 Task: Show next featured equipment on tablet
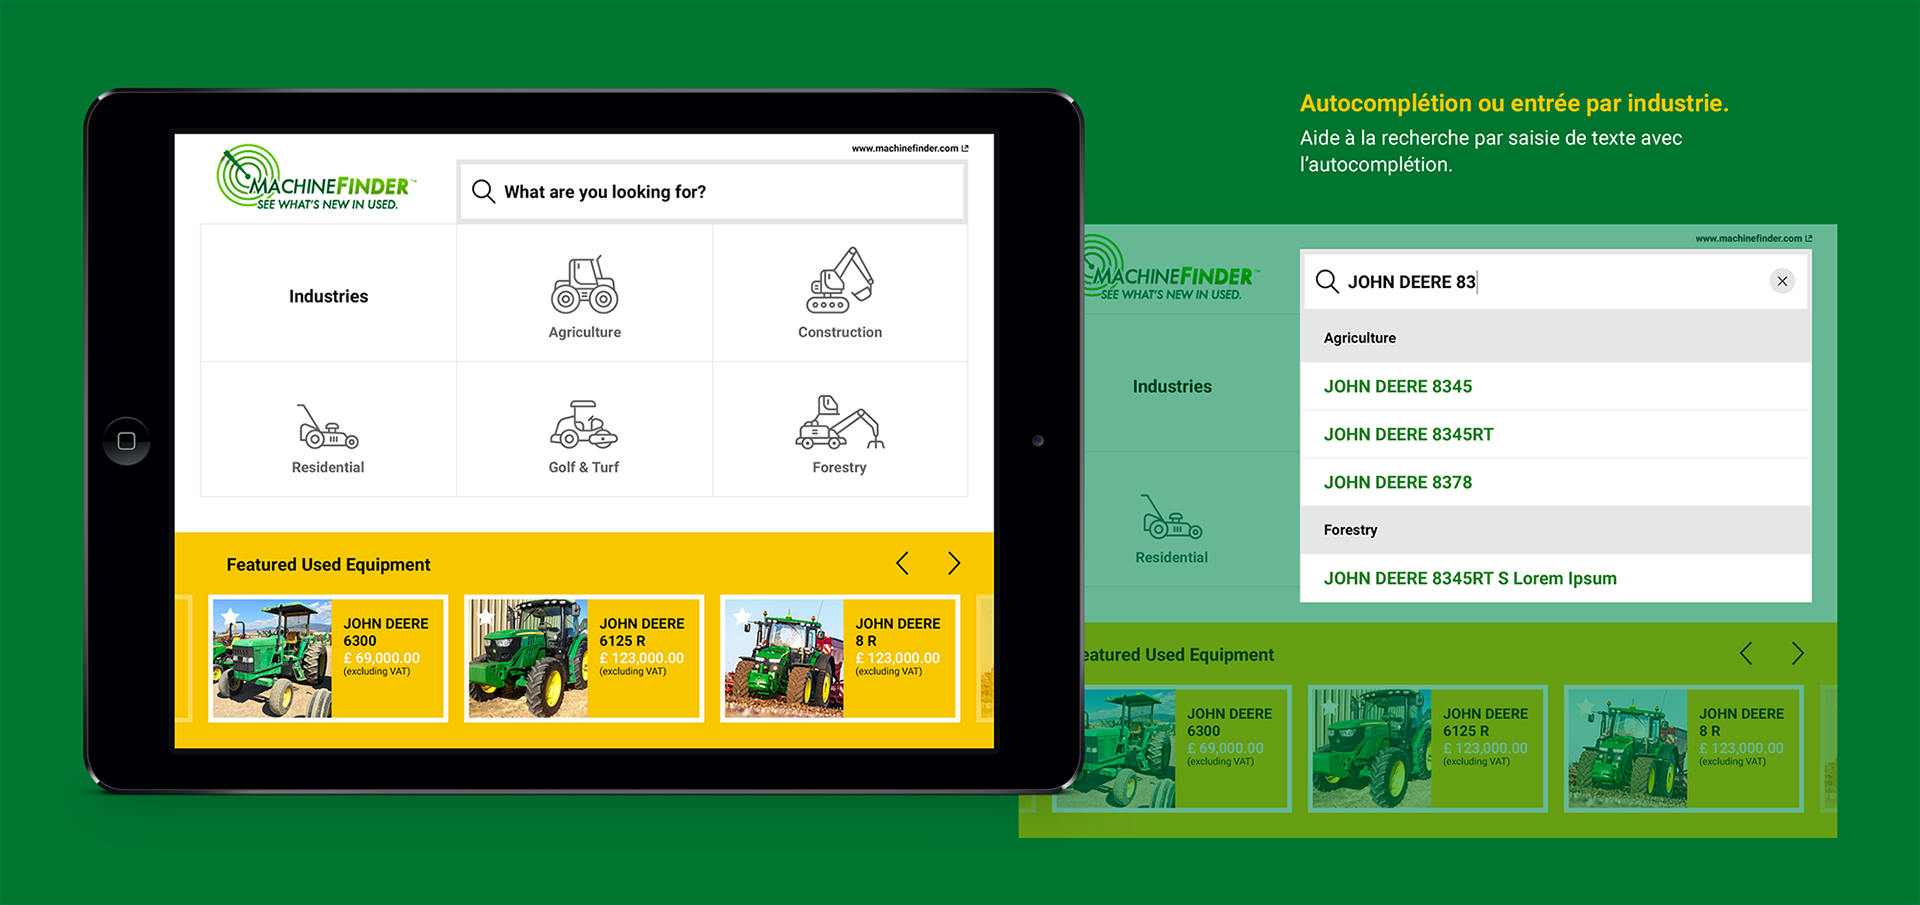(954, 563)
